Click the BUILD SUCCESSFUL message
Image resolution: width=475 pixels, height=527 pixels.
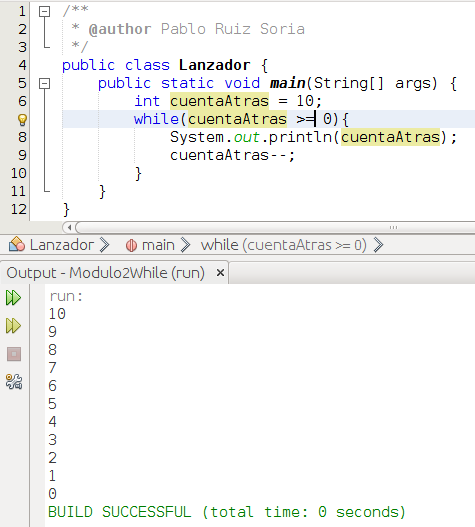227,512
